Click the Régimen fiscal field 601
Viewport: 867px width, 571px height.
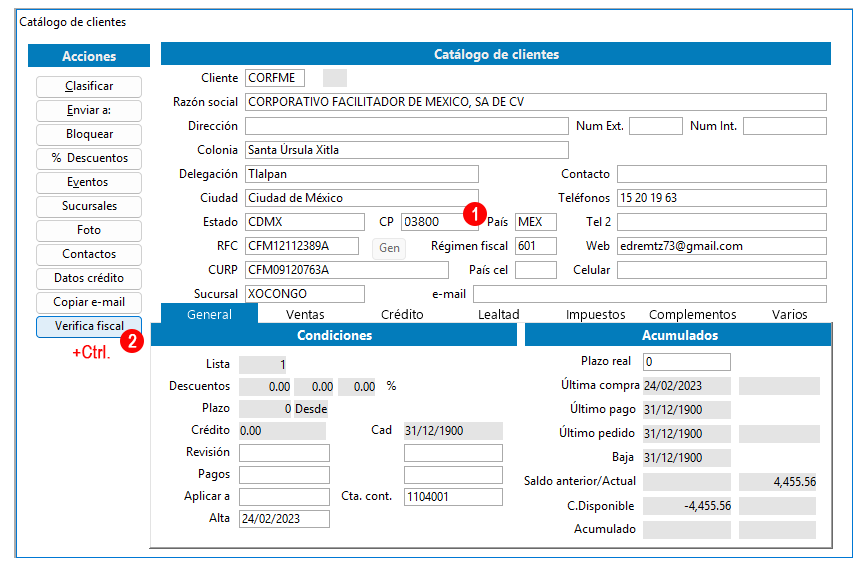(536, 246)
